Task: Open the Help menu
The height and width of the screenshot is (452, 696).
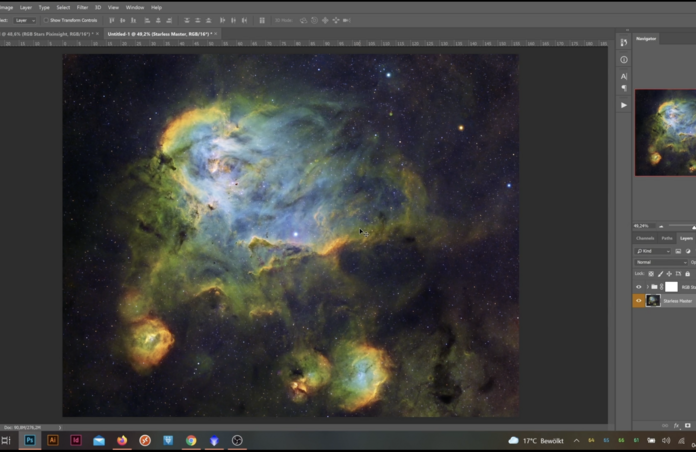Action: (x=156, y=8)
